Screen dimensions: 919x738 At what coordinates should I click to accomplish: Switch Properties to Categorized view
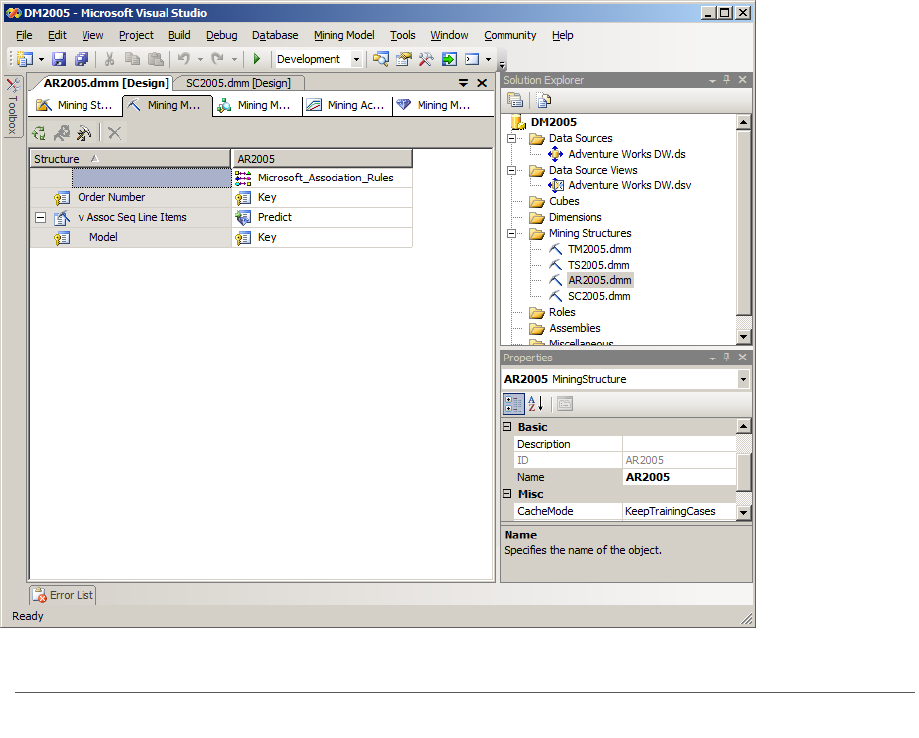[513, 404]
